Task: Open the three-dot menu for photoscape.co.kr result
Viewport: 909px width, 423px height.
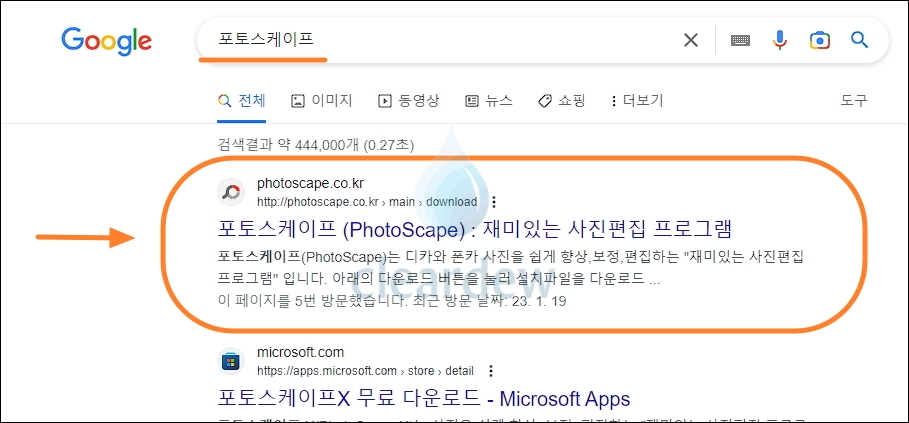Action: click(494, 202)
